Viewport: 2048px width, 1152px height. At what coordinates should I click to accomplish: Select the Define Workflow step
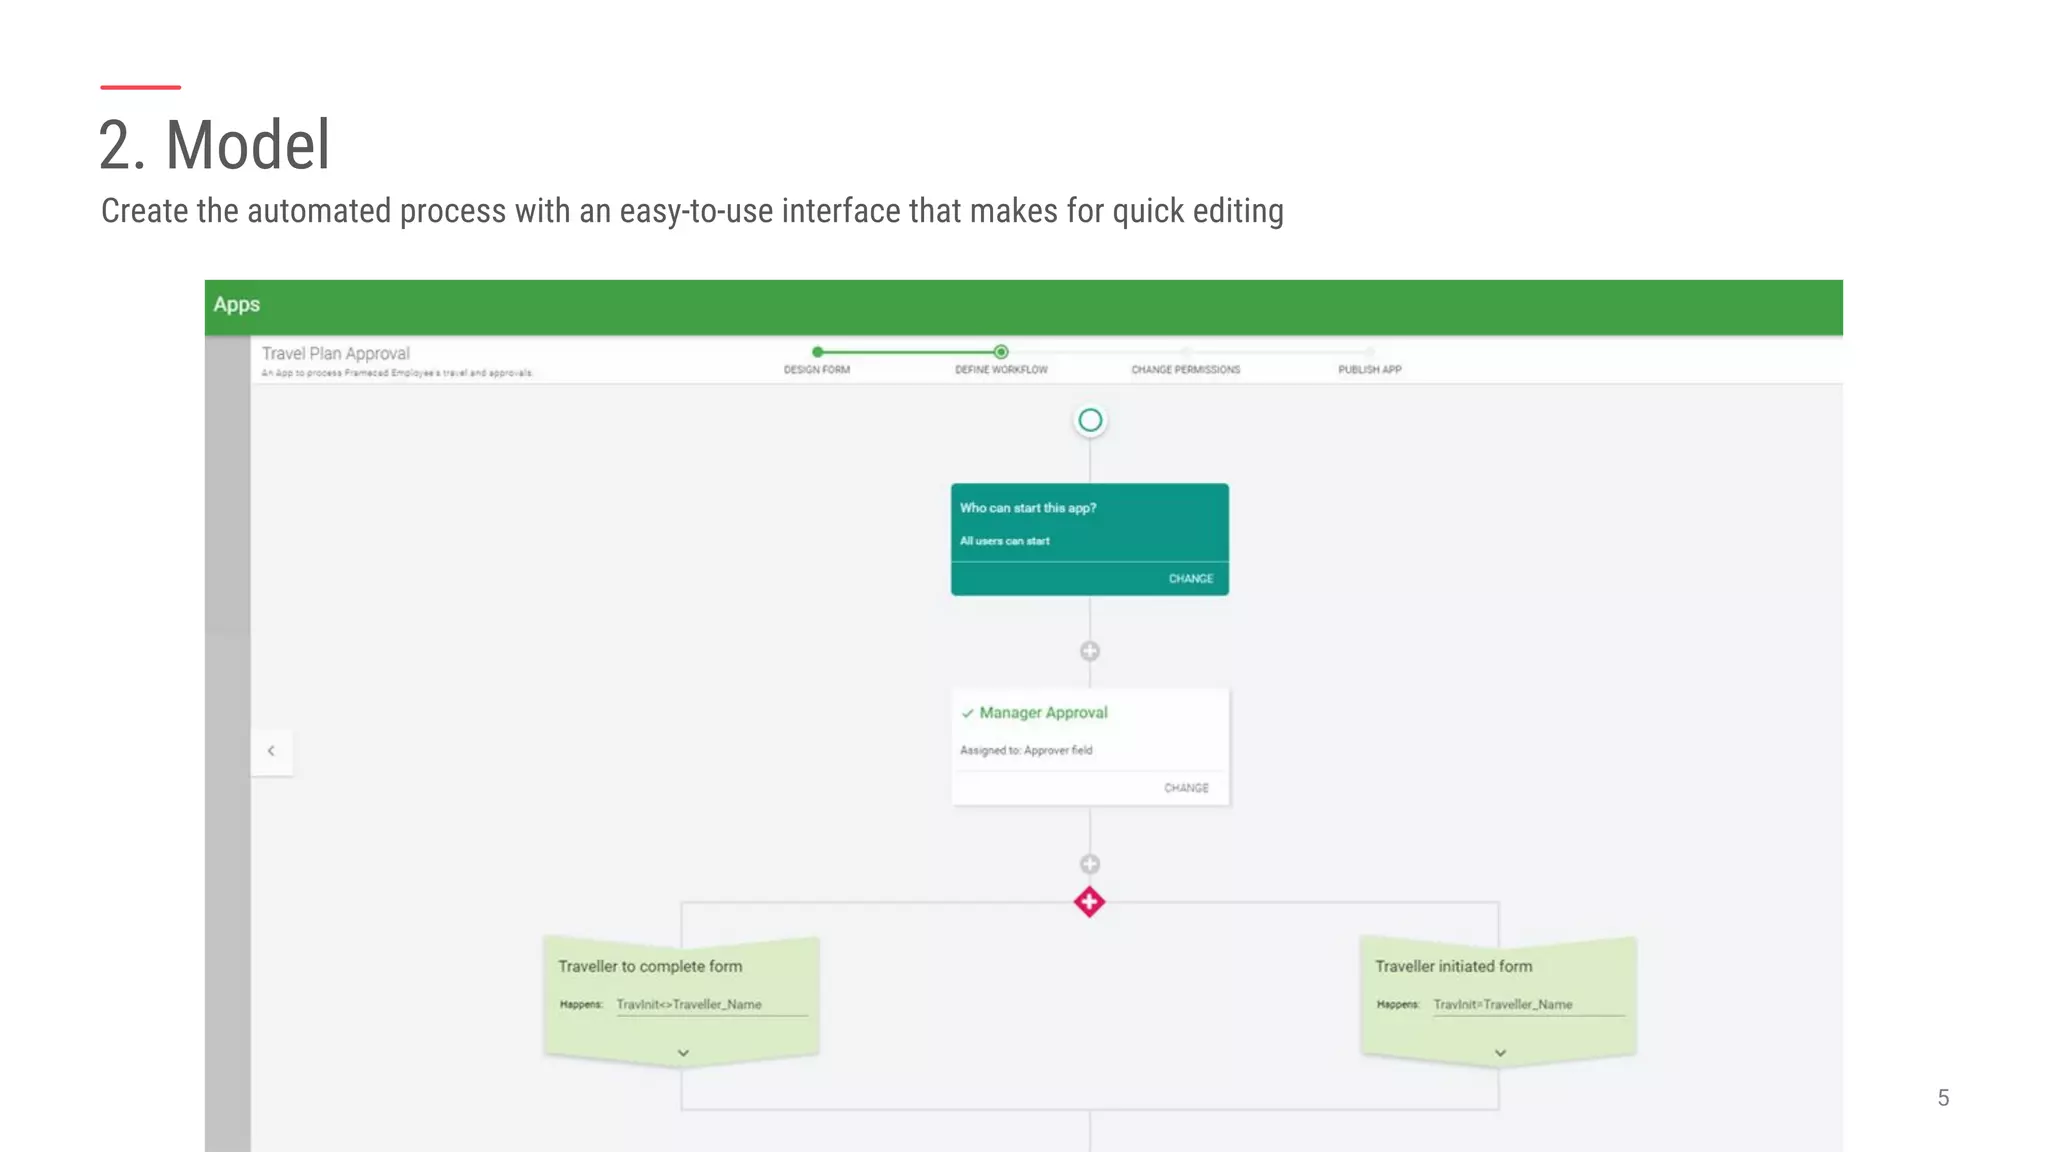coord(1001,369)
